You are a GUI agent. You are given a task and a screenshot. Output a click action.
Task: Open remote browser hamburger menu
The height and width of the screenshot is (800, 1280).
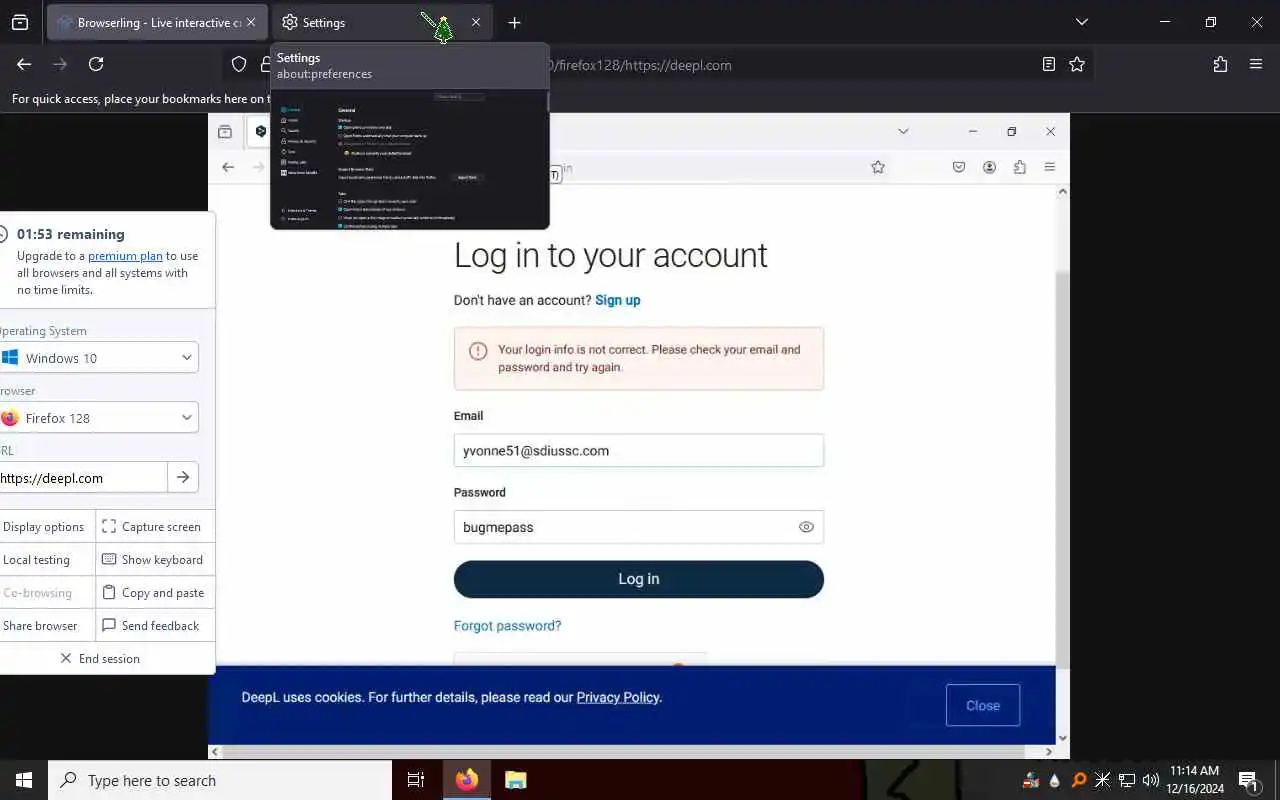pyautogui.click(x=1049, y=167)
